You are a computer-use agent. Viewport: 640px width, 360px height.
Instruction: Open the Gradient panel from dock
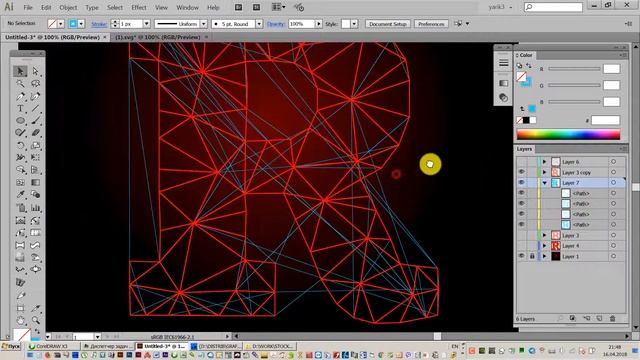pyautogui.click(x=504, y=83)
